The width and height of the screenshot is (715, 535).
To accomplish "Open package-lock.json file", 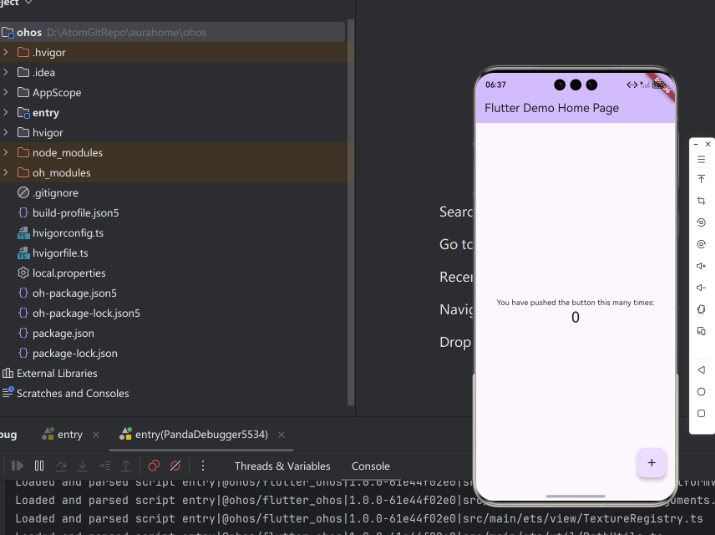I will tap(75, 353).
